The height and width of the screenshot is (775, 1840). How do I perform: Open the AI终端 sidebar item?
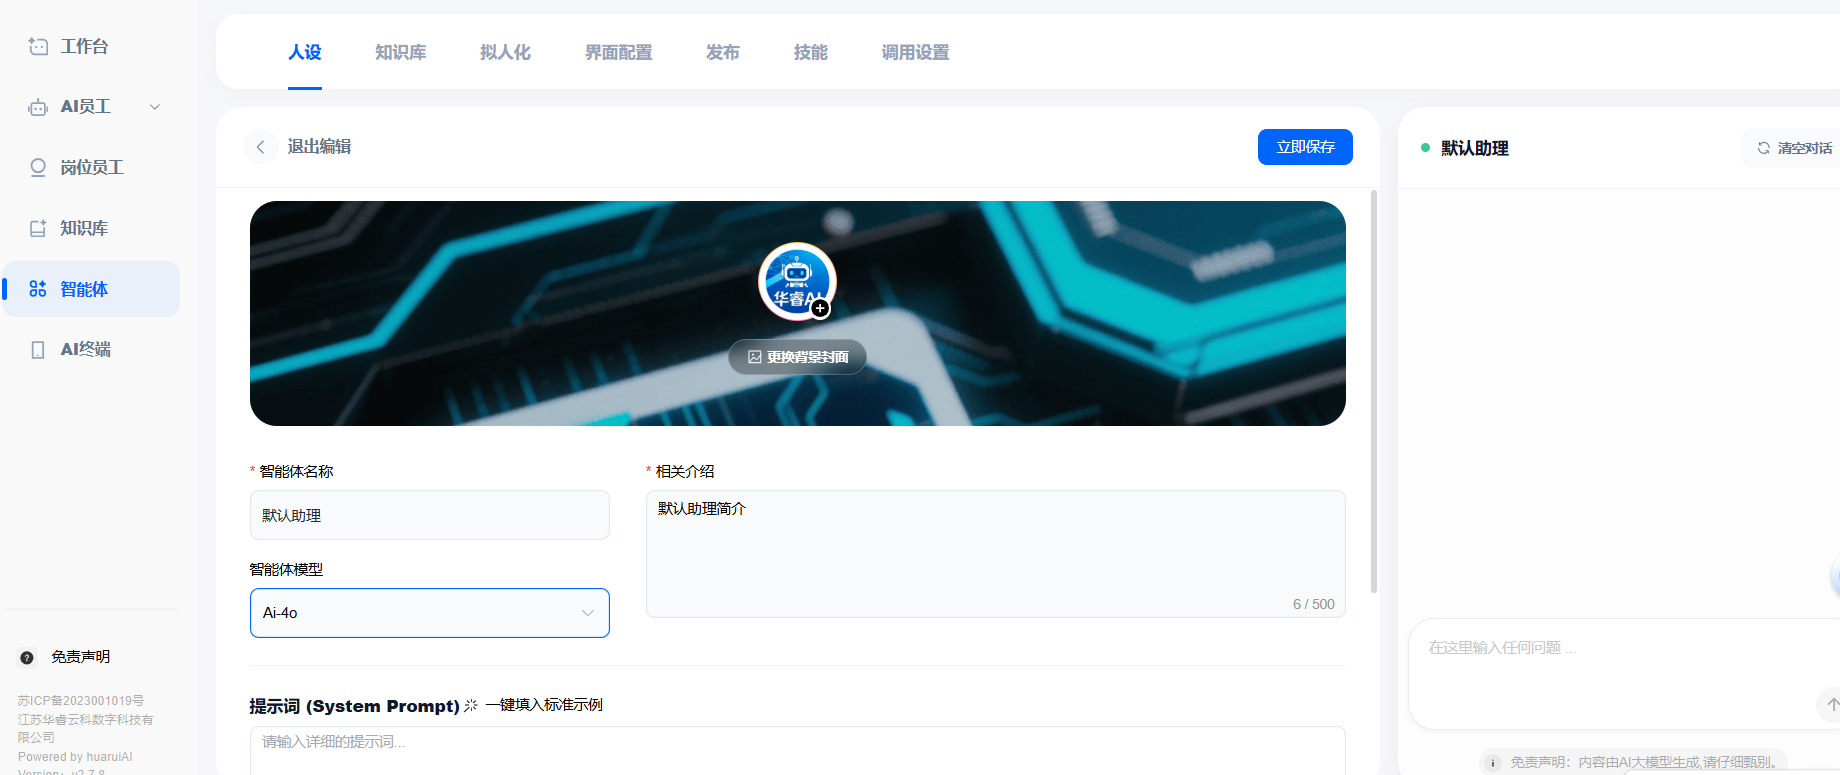click(85, 350)
